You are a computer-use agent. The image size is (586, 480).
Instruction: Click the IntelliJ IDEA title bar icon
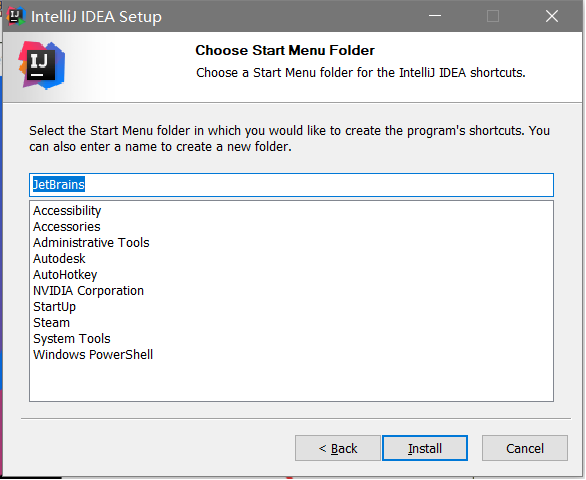pos(15,16)
